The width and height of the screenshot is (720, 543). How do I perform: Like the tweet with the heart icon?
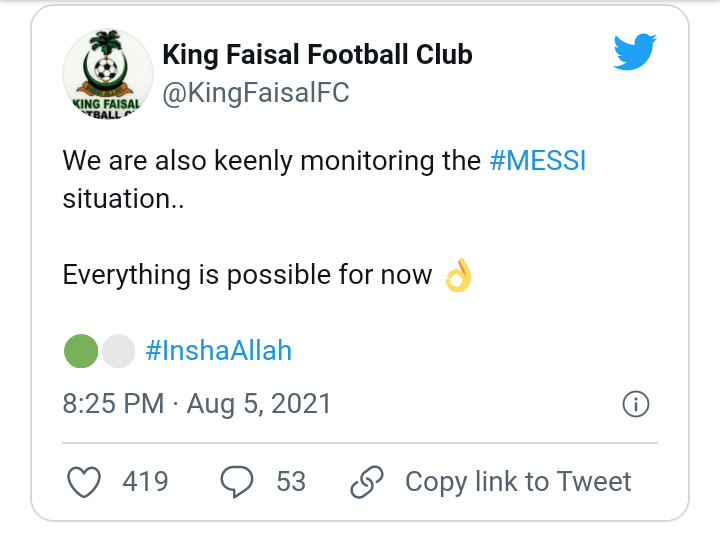coord(84,482)
